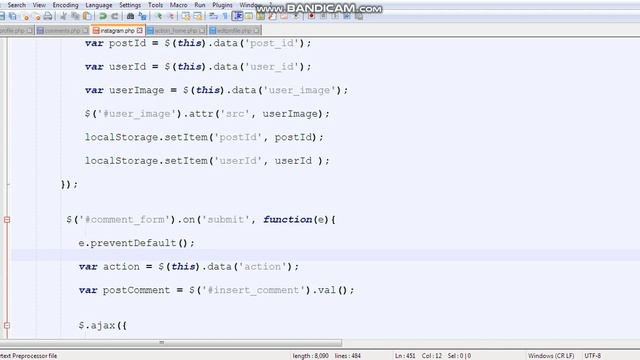Toggle the Function List icon

click(x=272, y=16)
